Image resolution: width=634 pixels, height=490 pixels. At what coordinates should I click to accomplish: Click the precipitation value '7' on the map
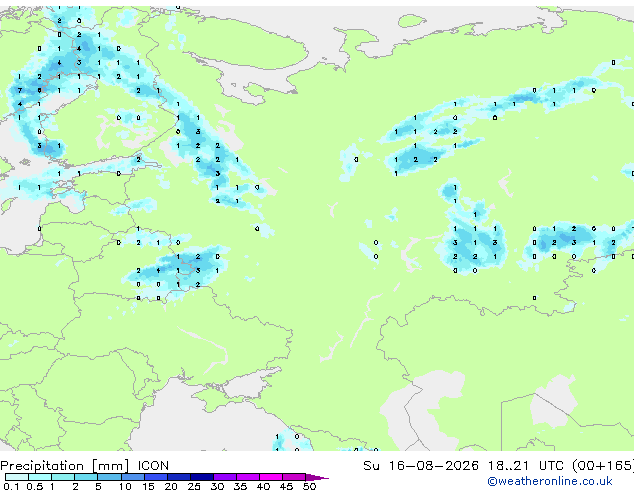coord(19,90)
